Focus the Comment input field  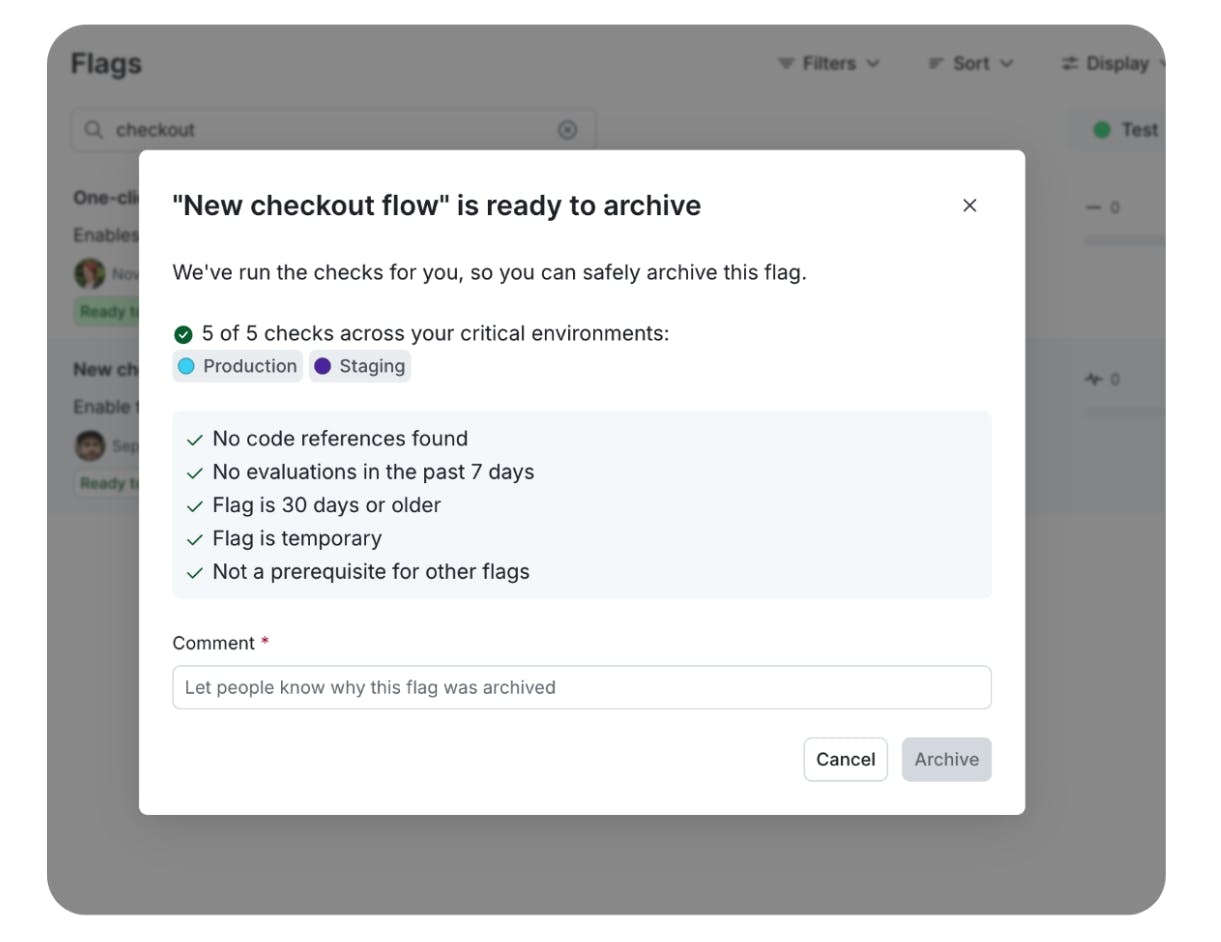[581, 687]
